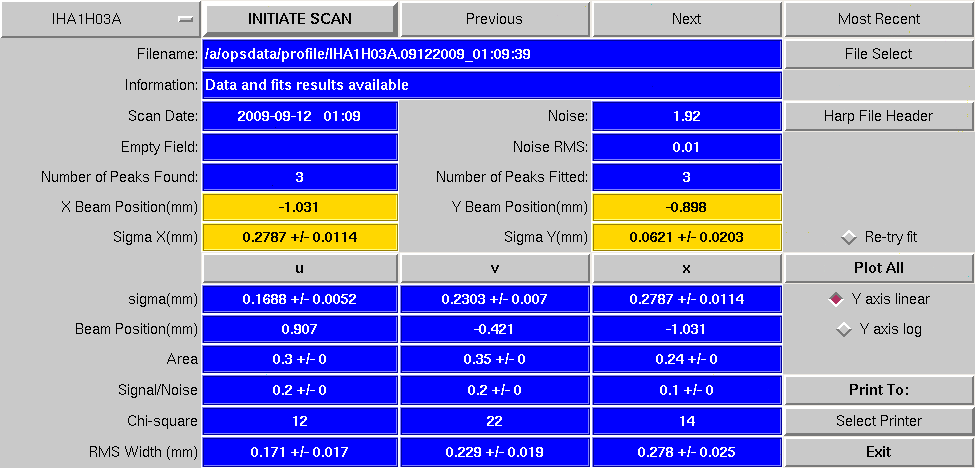975x468 pixels.
Task: Go to the Previous scan
Action: (494, 19)
